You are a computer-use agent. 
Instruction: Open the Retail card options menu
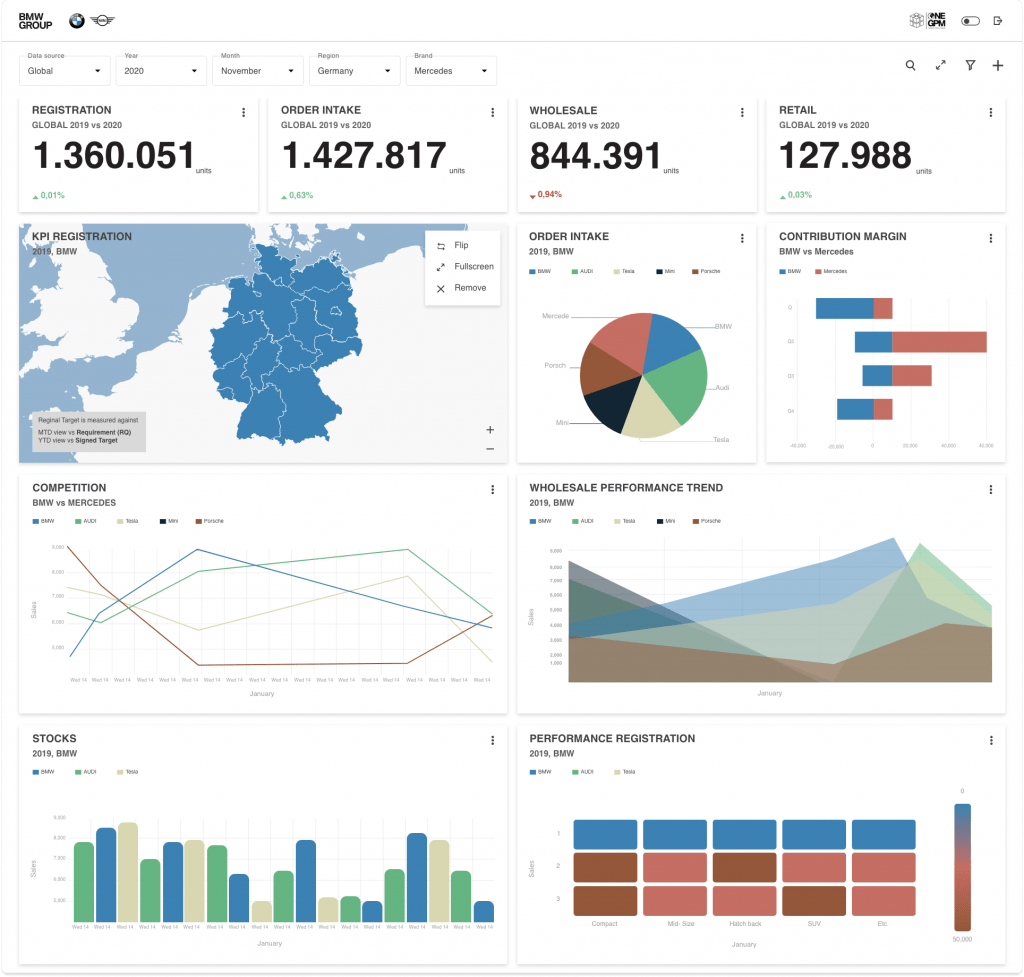tap(991, 112)
